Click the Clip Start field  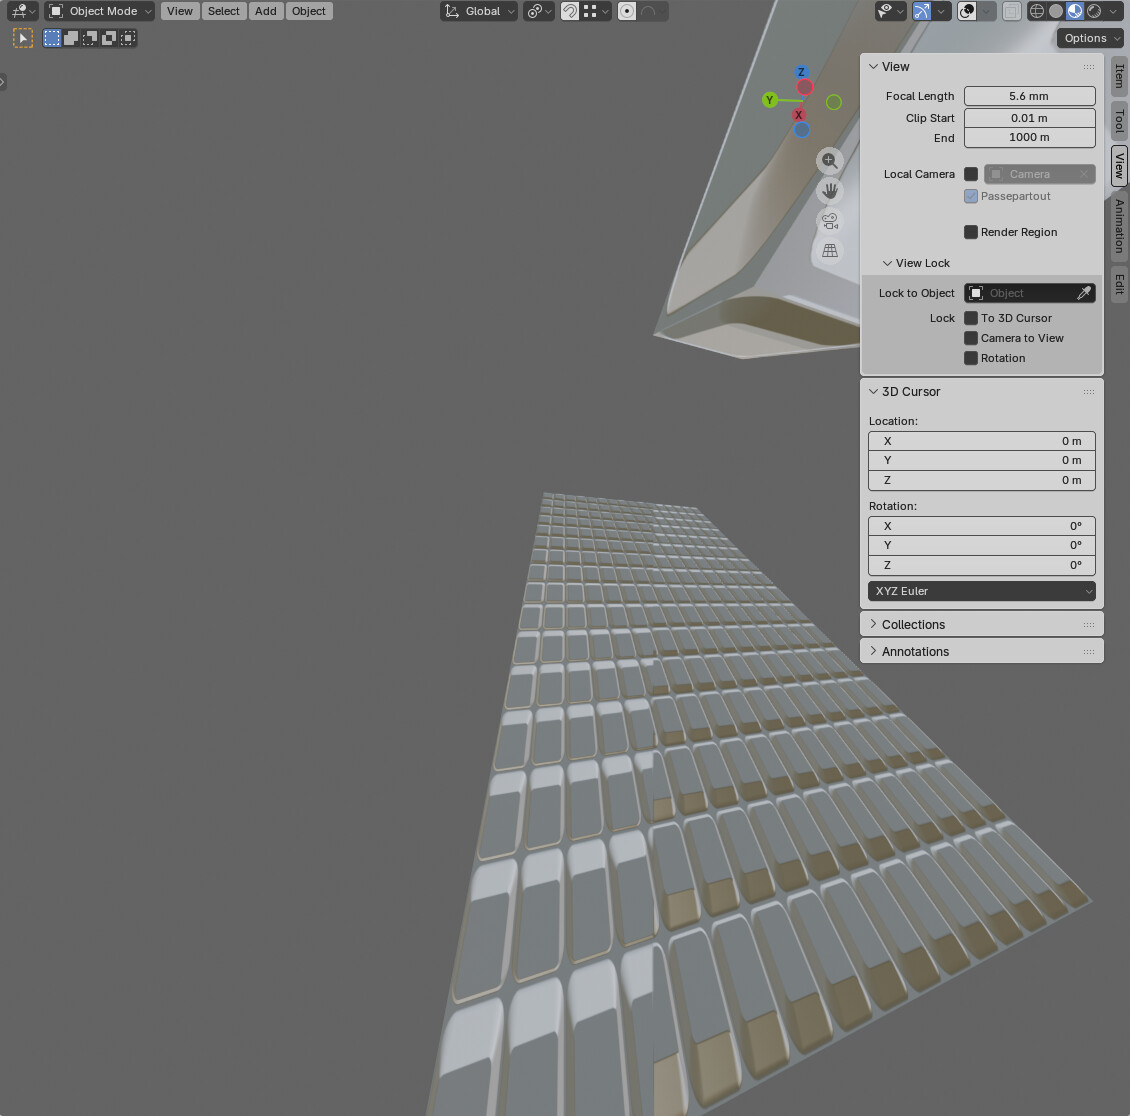pyautogui.click(x=1029, y=118)
